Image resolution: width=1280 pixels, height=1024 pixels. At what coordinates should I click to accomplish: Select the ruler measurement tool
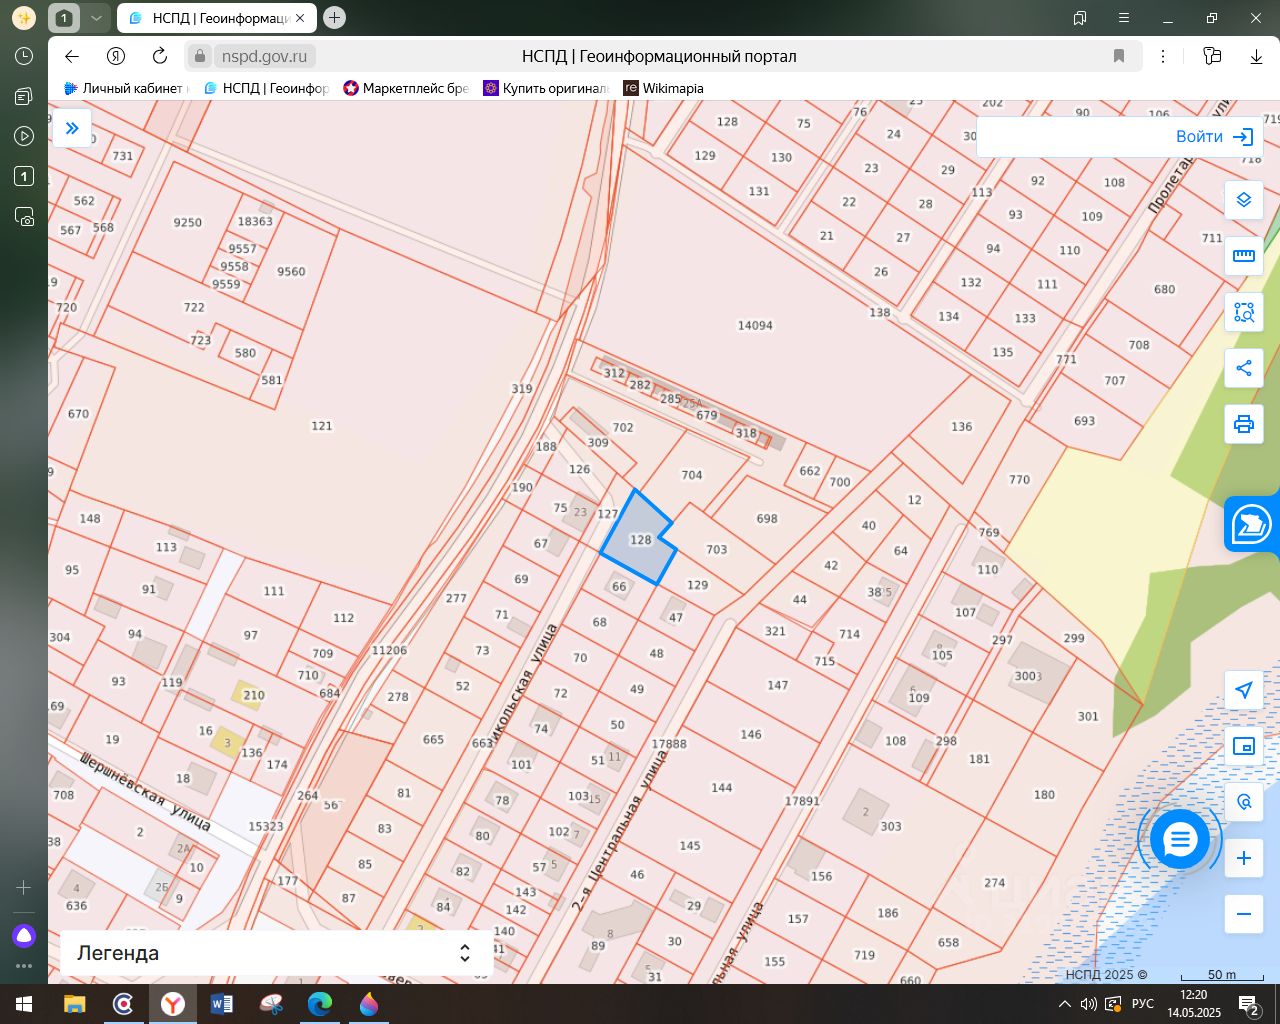[1244, 256]
